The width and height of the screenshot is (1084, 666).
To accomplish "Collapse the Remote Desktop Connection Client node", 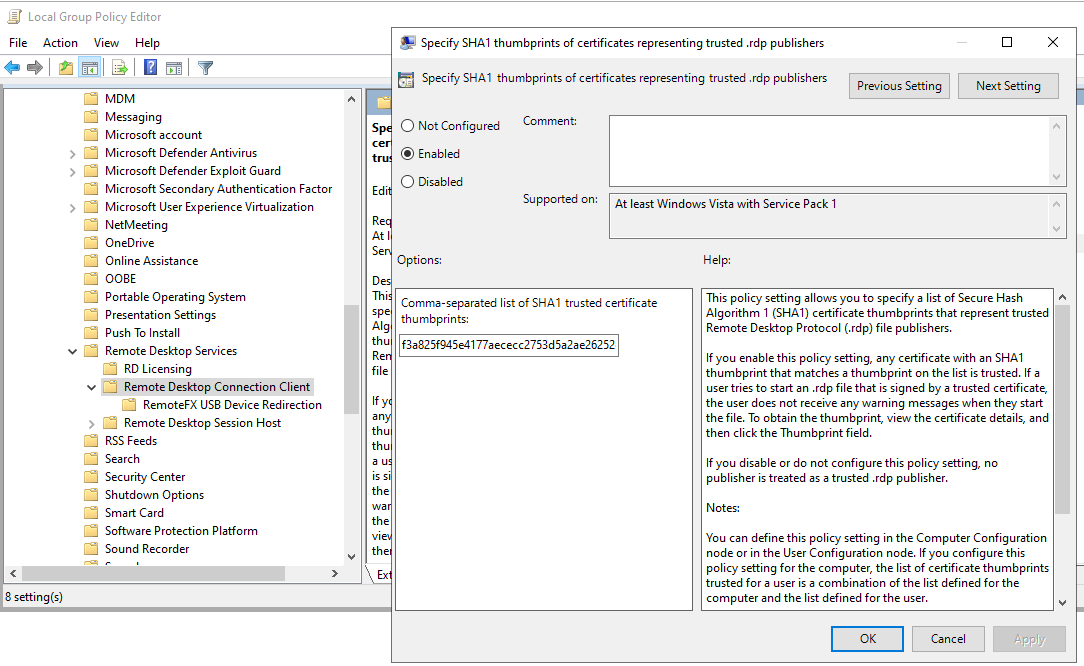I will tap(91, 387).
